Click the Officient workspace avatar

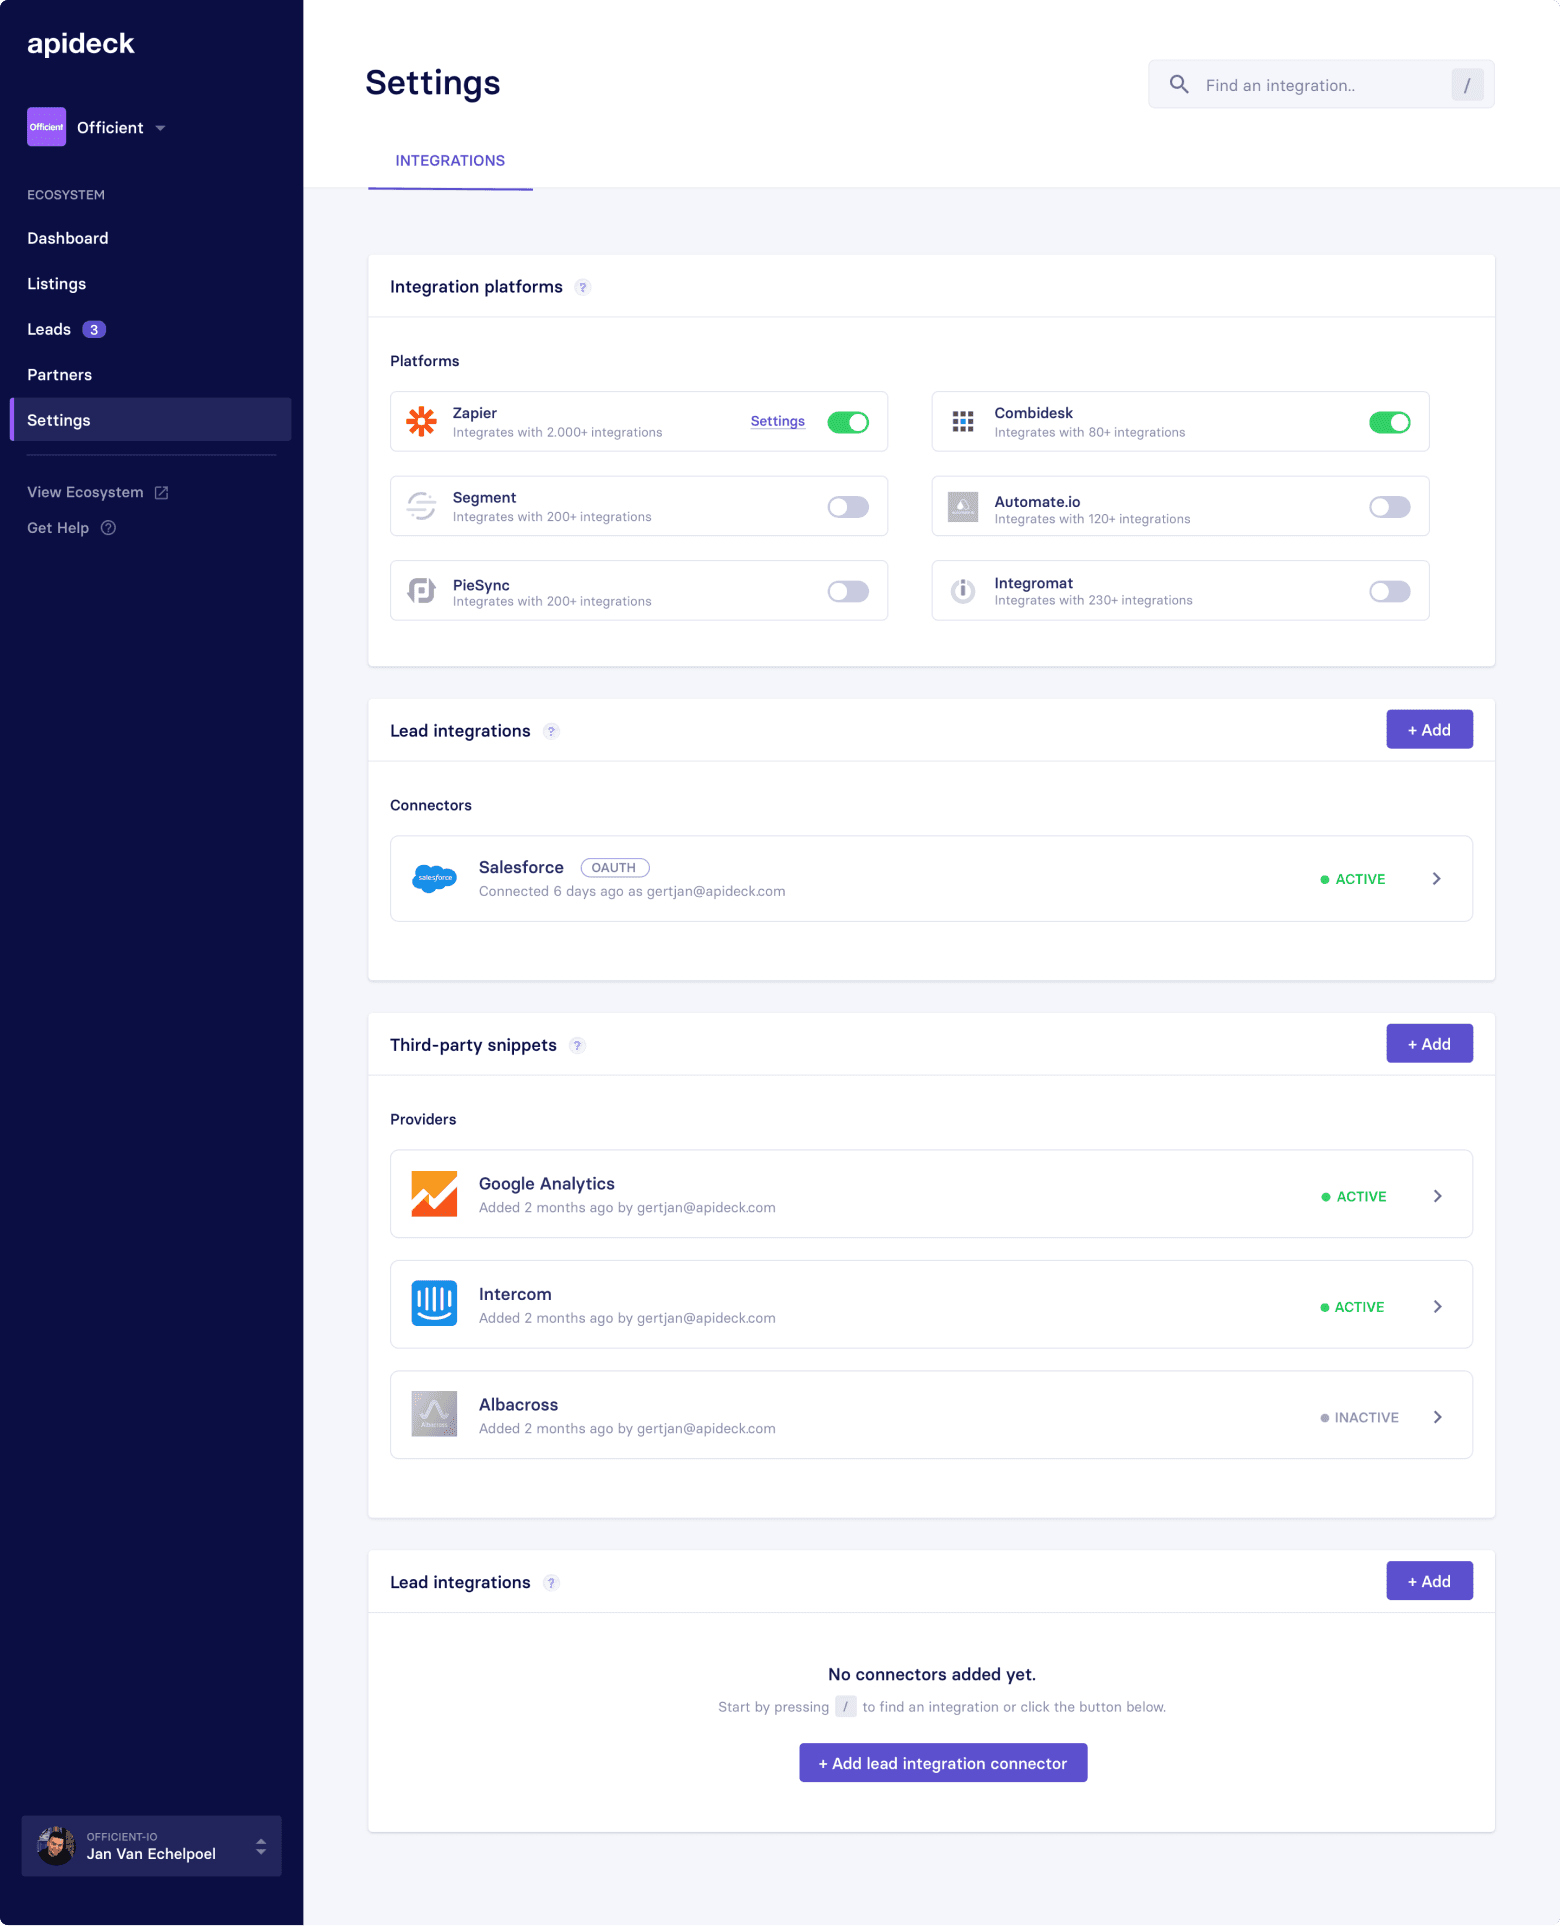tap(46, 127)
